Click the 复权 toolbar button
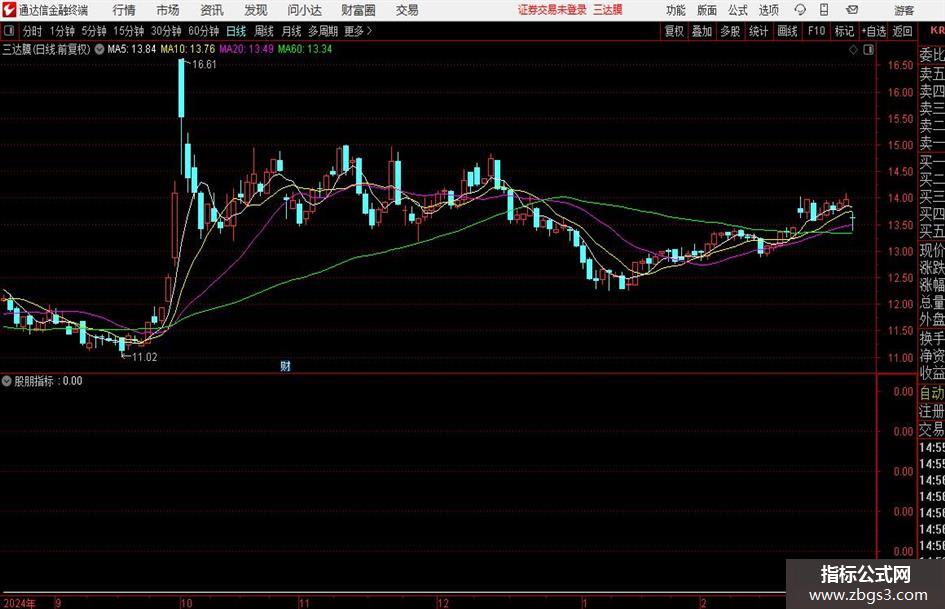 674,31
